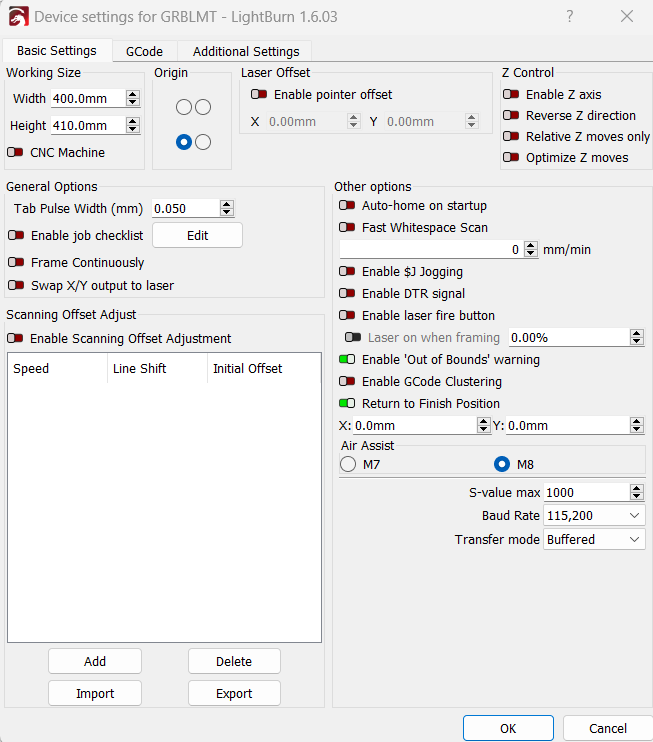Click the Delete button
Screen dimensions: 653x742
[x=234, y=661]
